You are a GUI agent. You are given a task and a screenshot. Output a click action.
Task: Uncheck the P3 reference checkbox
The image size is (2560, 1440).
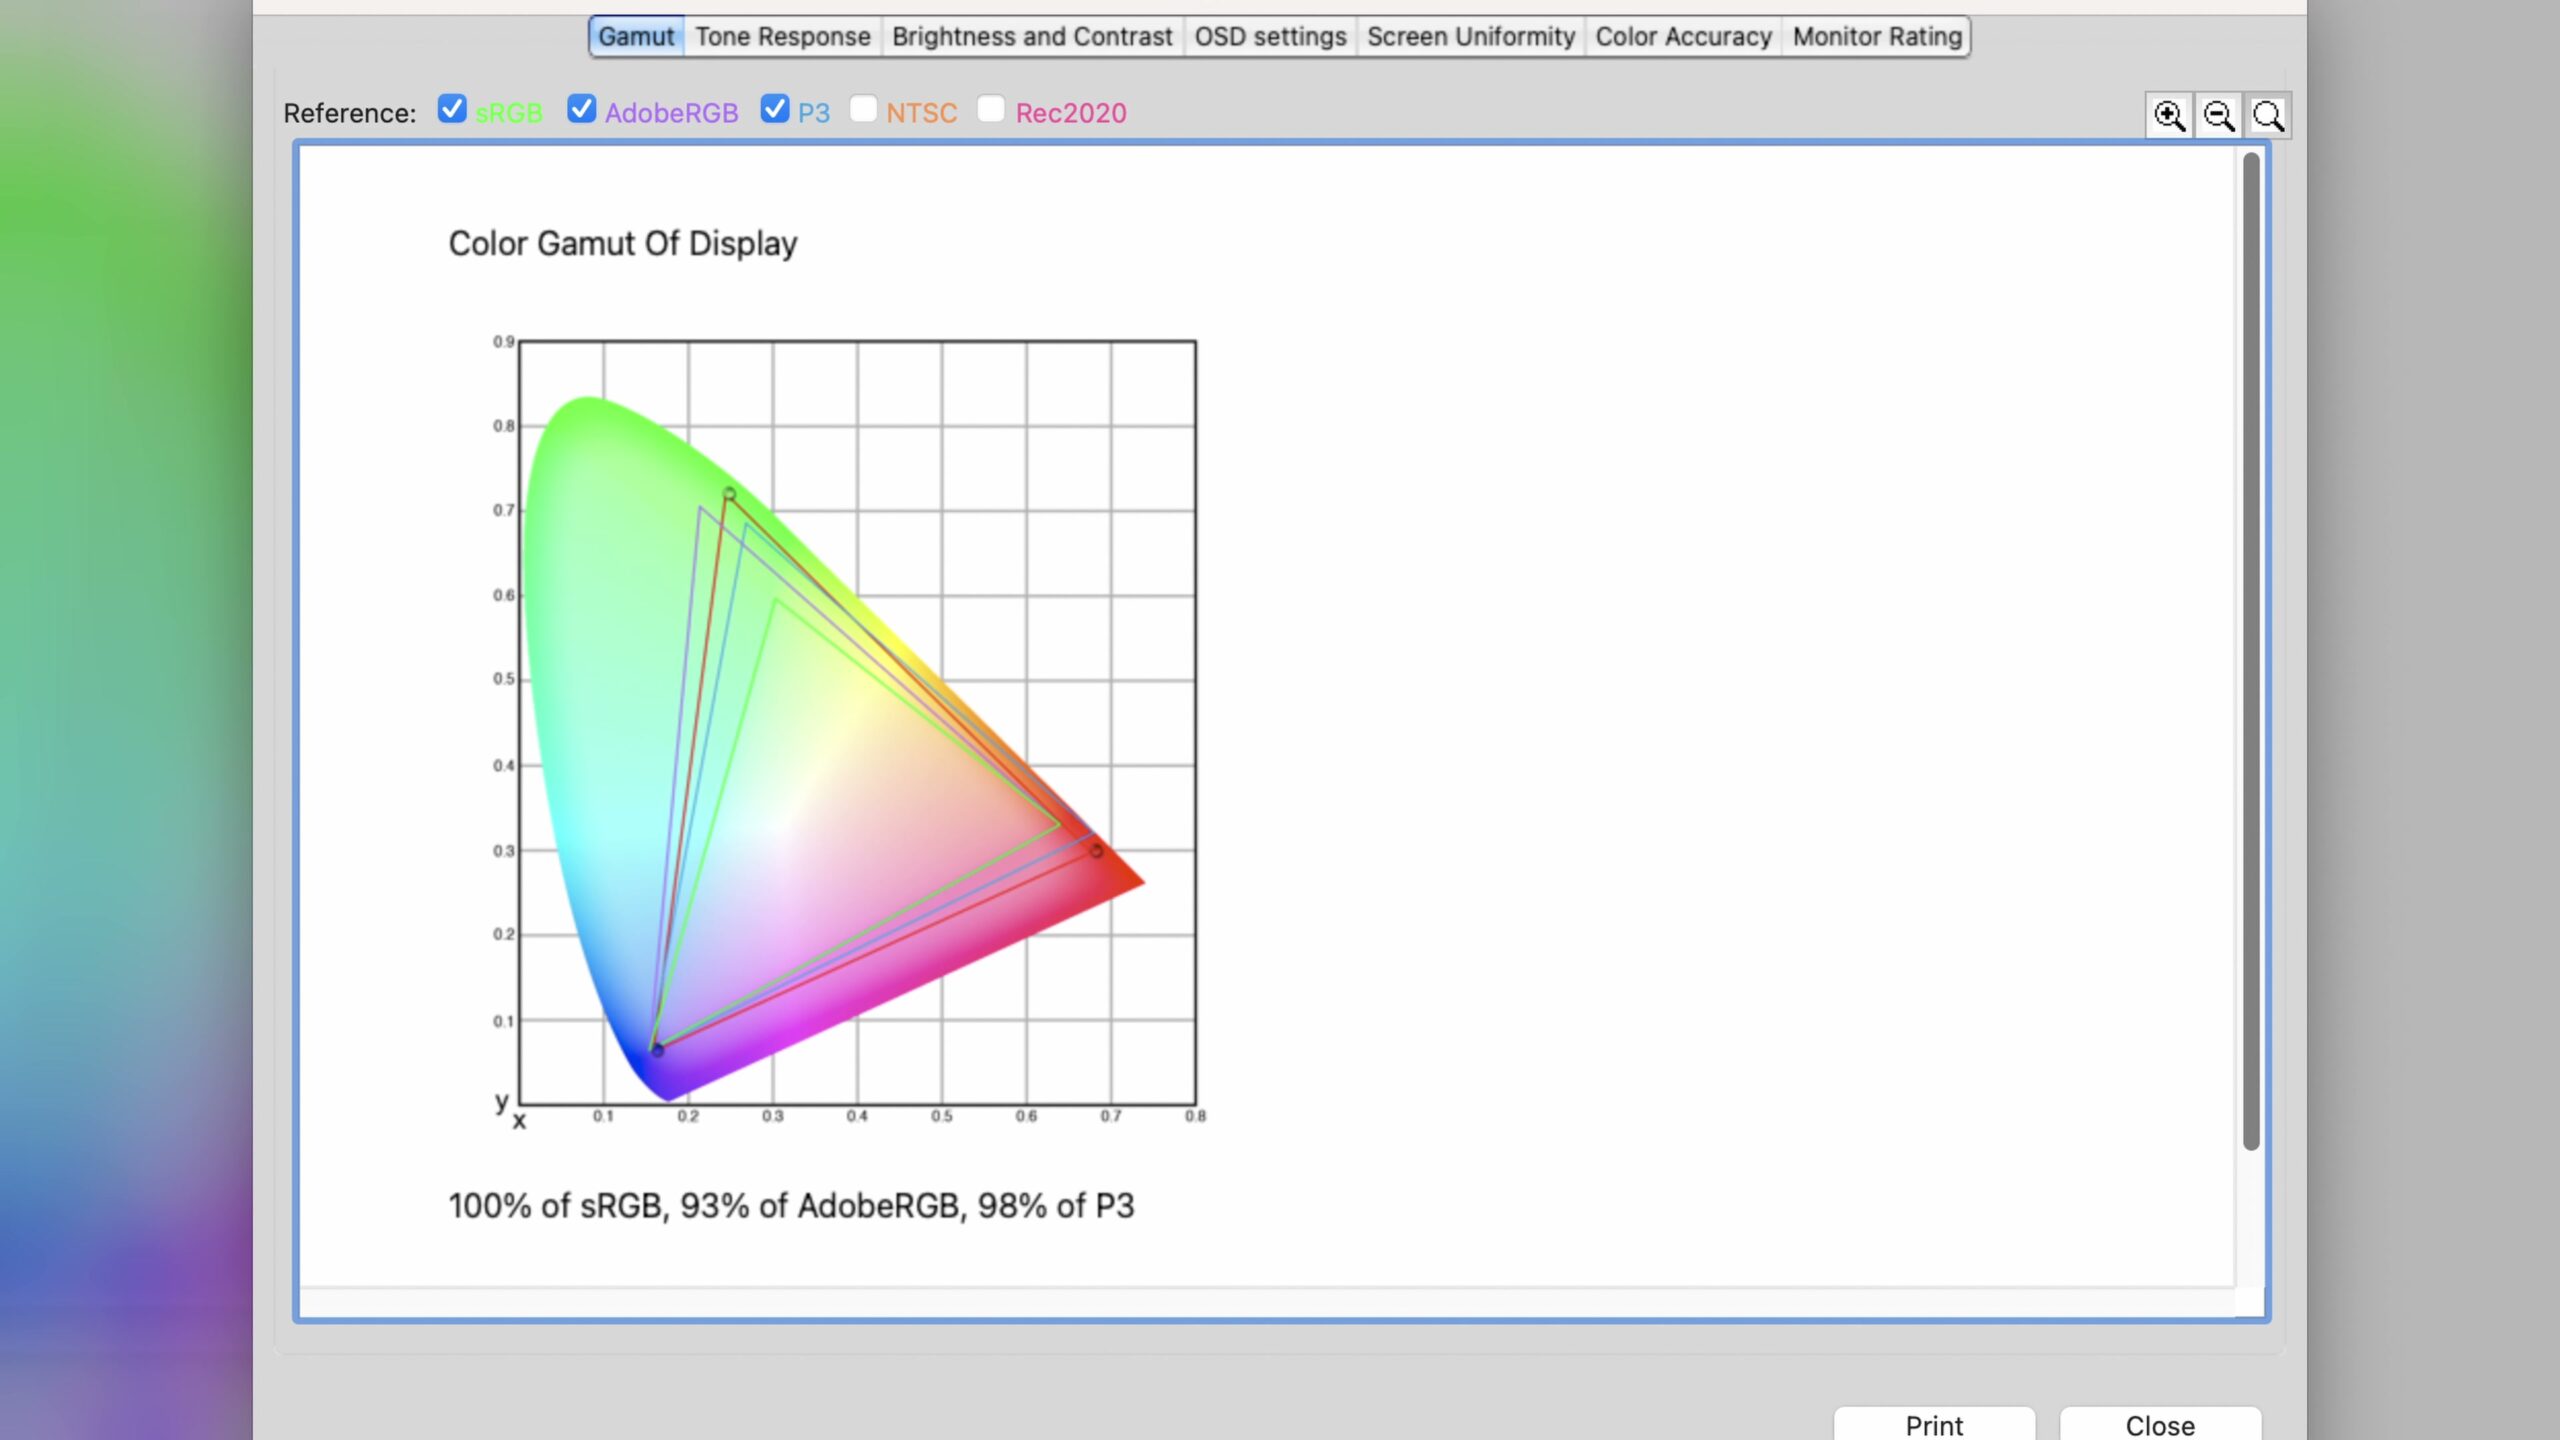click(775, 109)
